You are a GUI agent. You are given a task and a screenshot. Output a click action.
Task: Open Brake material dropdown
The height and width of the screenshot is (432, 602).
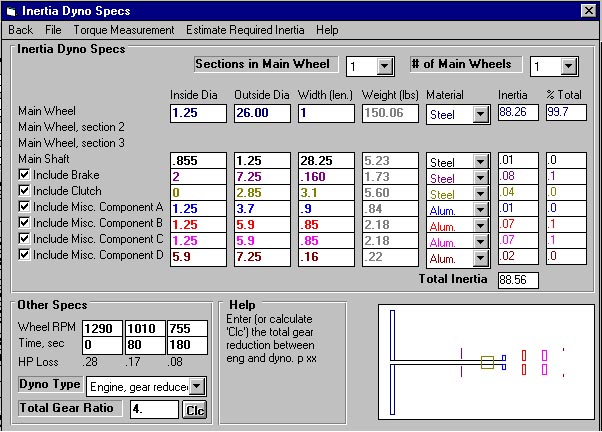point(481,178)
